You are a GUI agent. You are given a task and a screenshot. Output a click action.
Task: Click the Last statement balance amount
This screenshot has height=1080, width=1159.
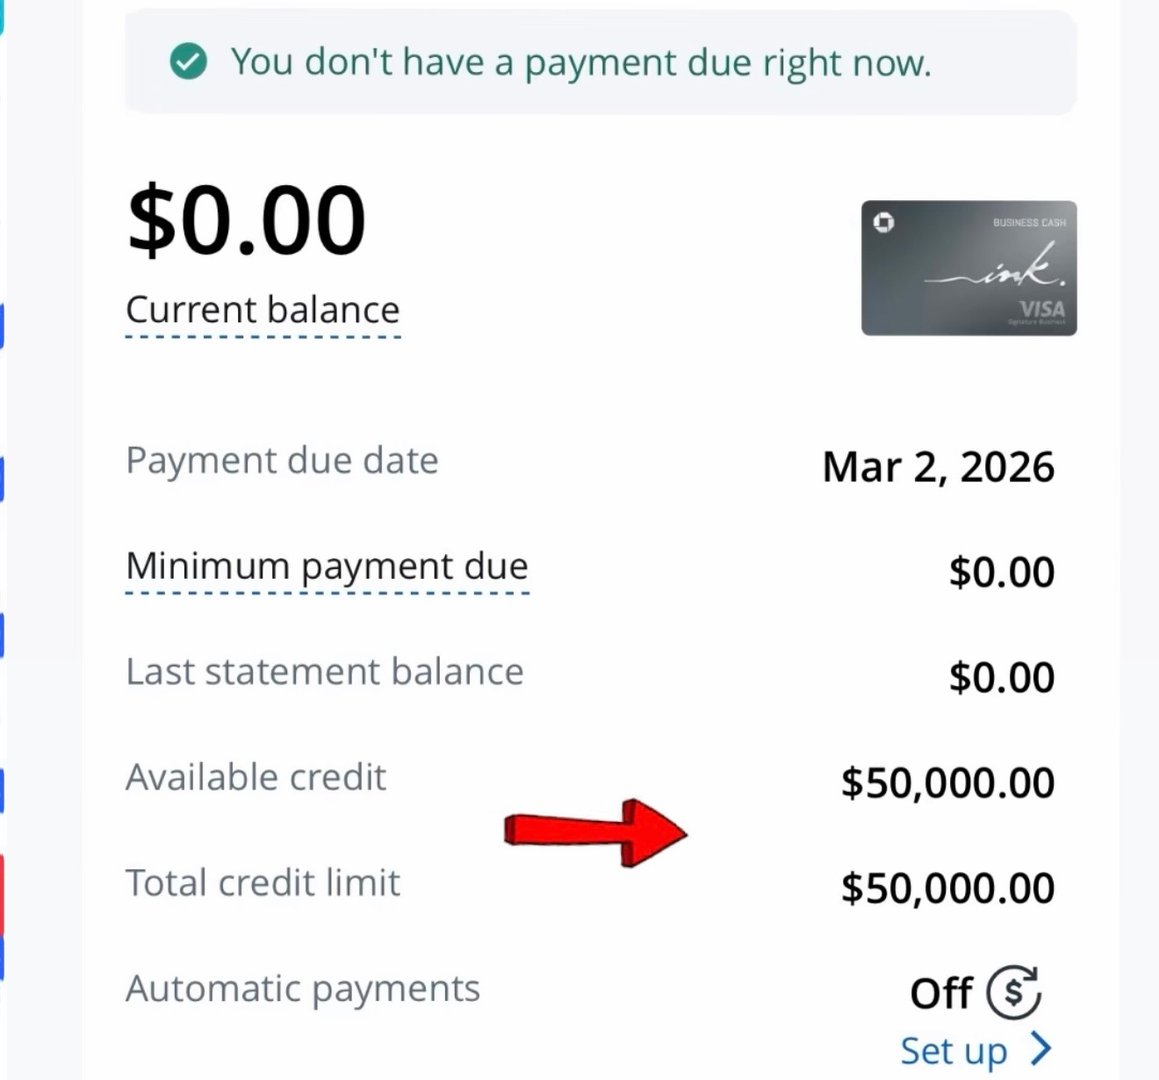point(1001,677)
